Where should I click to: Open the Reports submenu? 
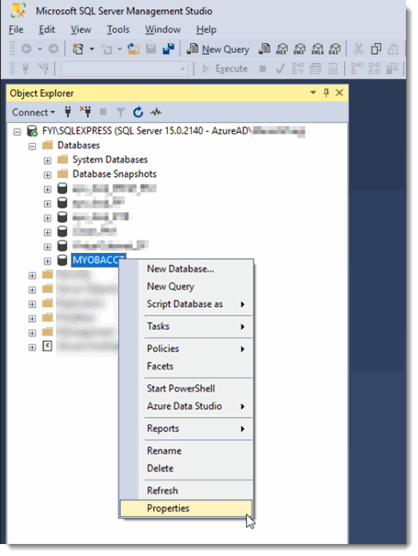186,428
